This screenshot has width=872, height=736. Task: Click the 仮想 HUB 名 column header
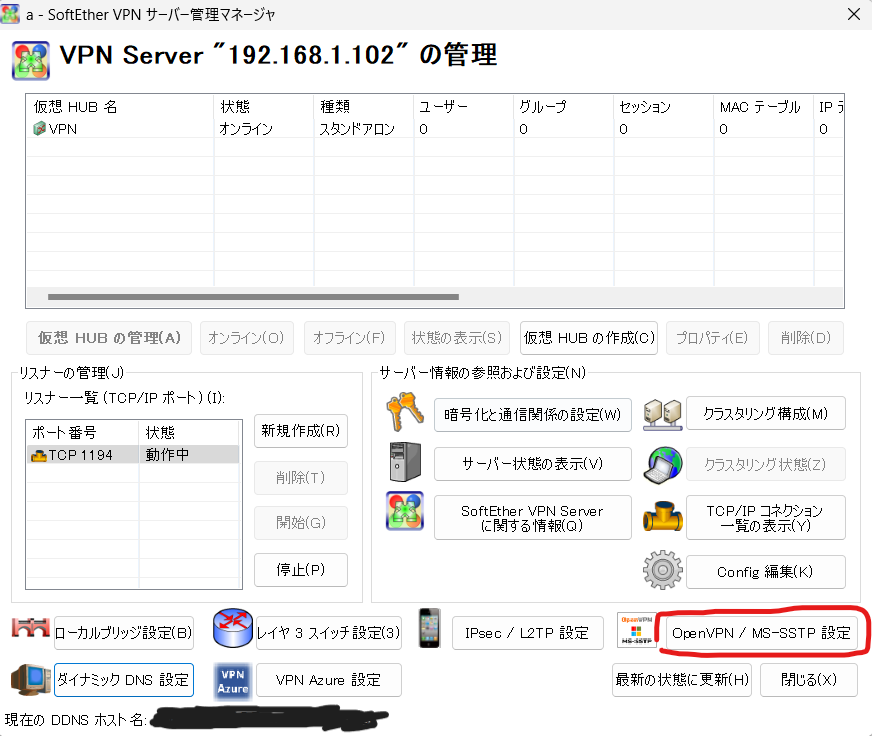click(120, 106)
